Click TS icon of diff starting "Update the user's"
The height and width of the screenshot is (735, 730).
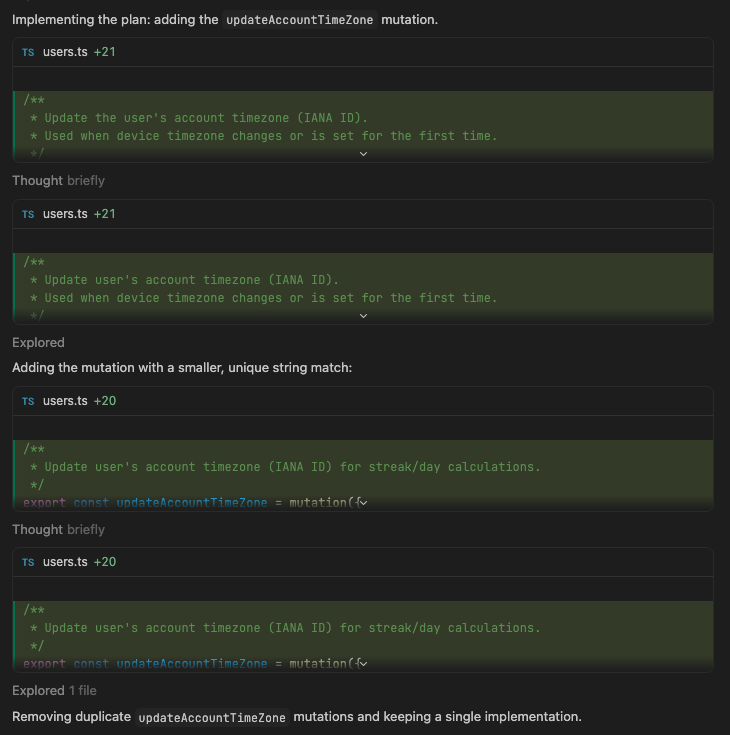click(28, 52)
